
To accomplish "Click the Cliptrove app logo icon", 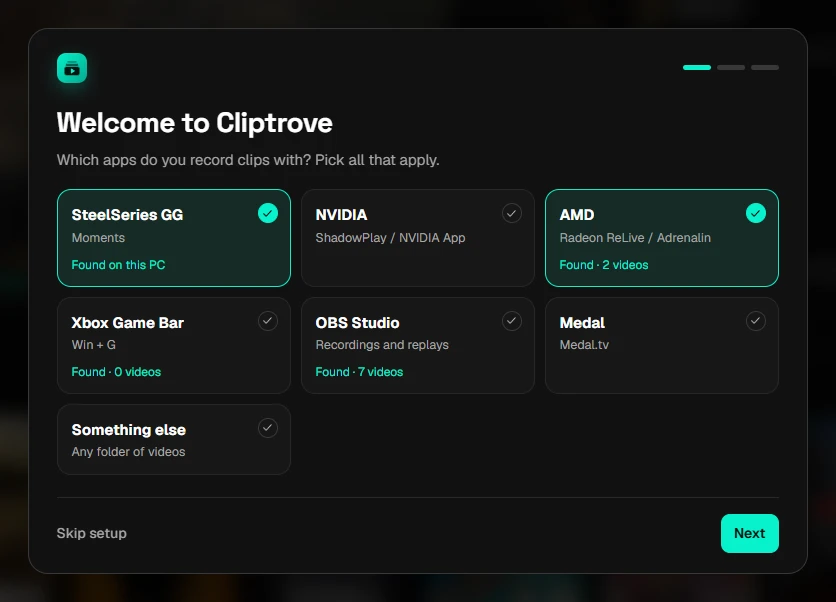I will (x=72, y=68).
